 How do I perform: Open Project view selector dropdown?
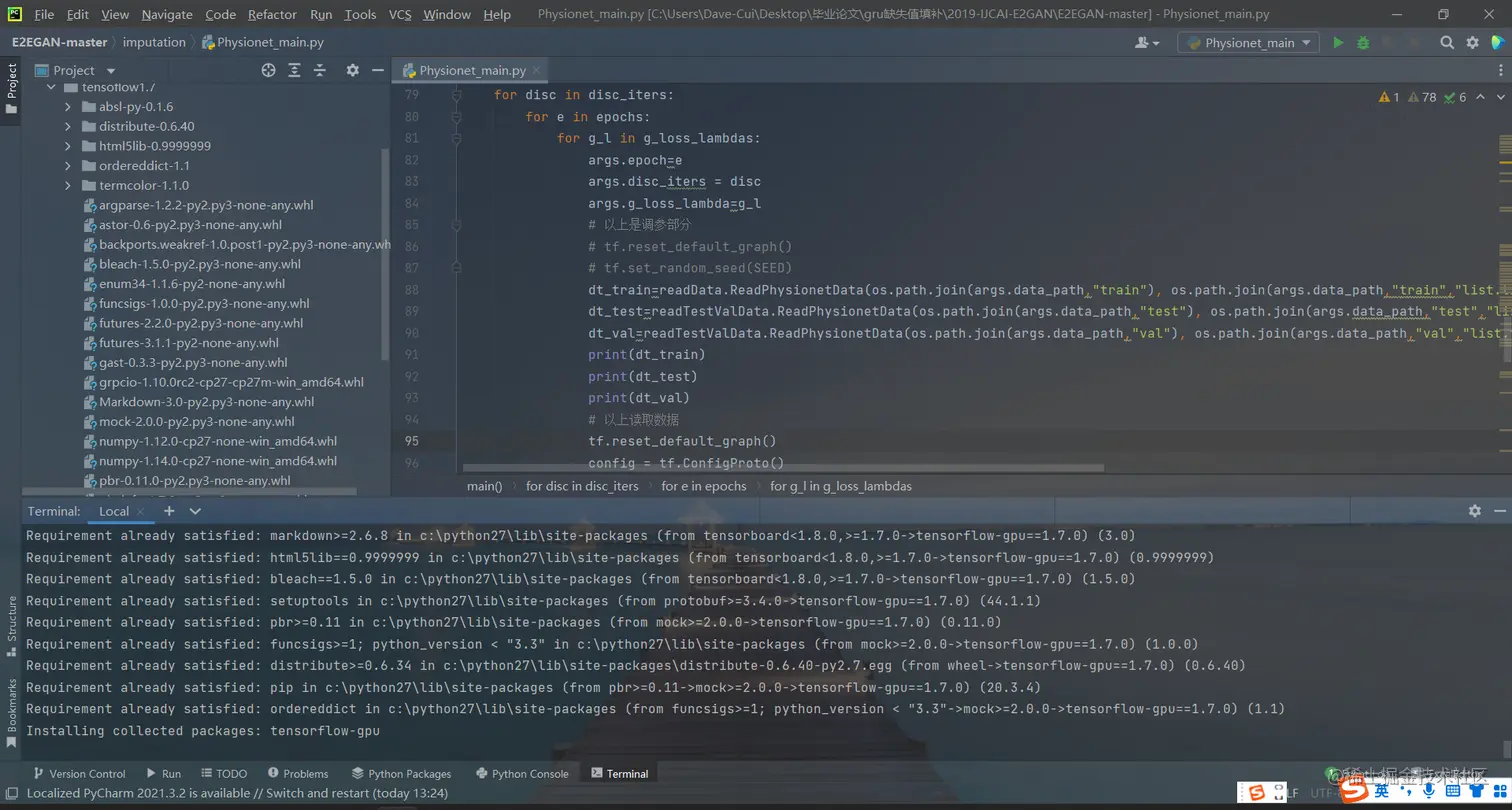tap(76, 70)
